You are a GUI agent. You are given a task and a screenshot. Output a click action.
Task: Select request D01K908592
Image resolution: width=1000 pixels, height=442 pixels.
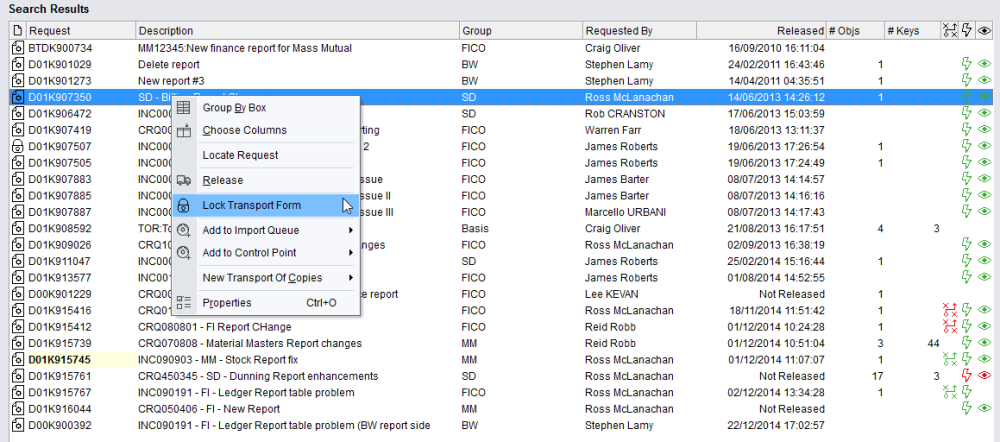click(60, 228)
